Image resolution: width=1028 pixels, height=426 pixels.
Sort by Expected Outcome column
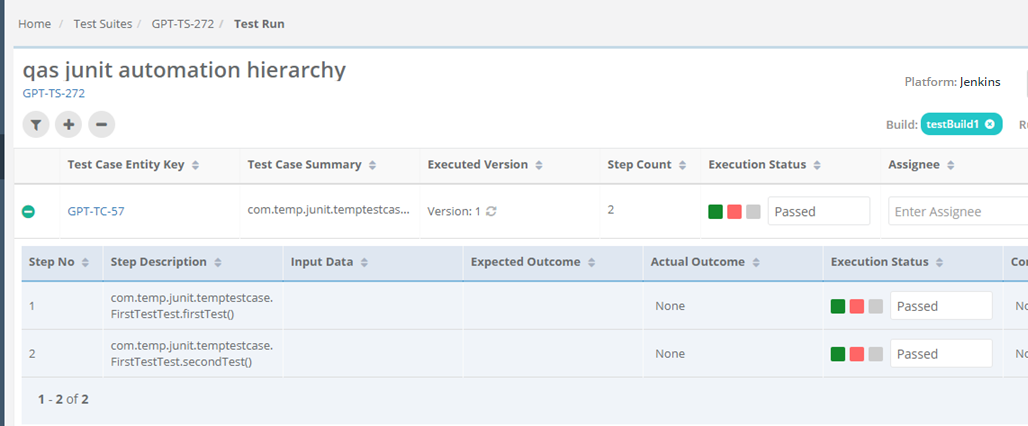pos(591,262)
